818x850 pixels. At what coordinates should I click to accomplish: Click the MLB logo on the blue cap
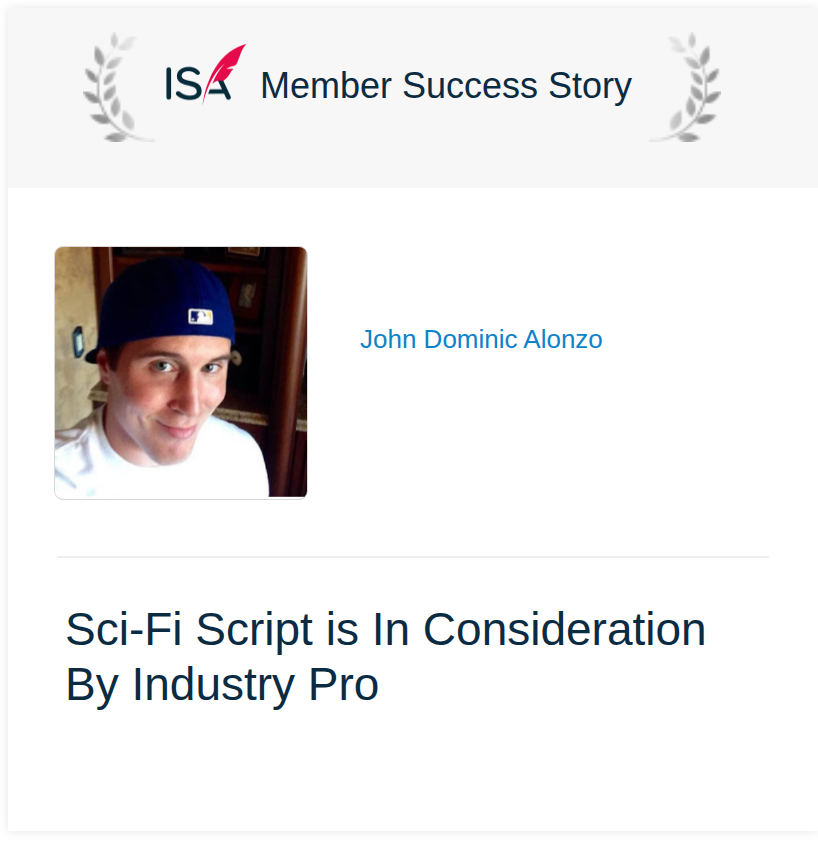(200, 316)
